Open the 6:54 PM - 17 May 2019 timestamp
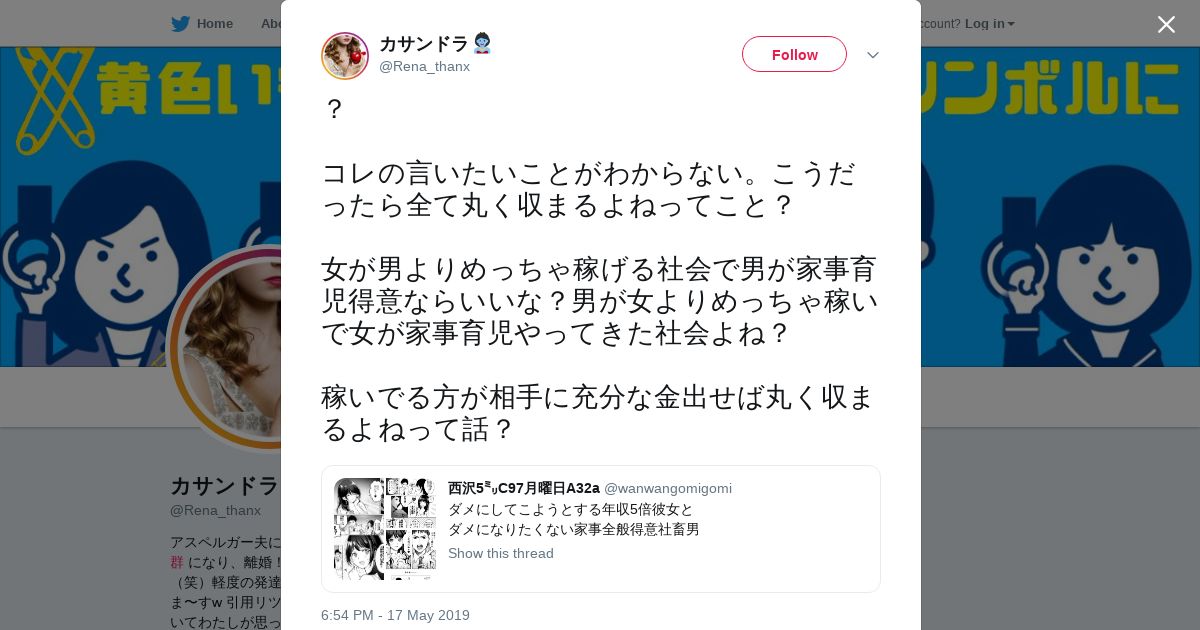This screenshot has width=1200, height=630. (395, 615)
